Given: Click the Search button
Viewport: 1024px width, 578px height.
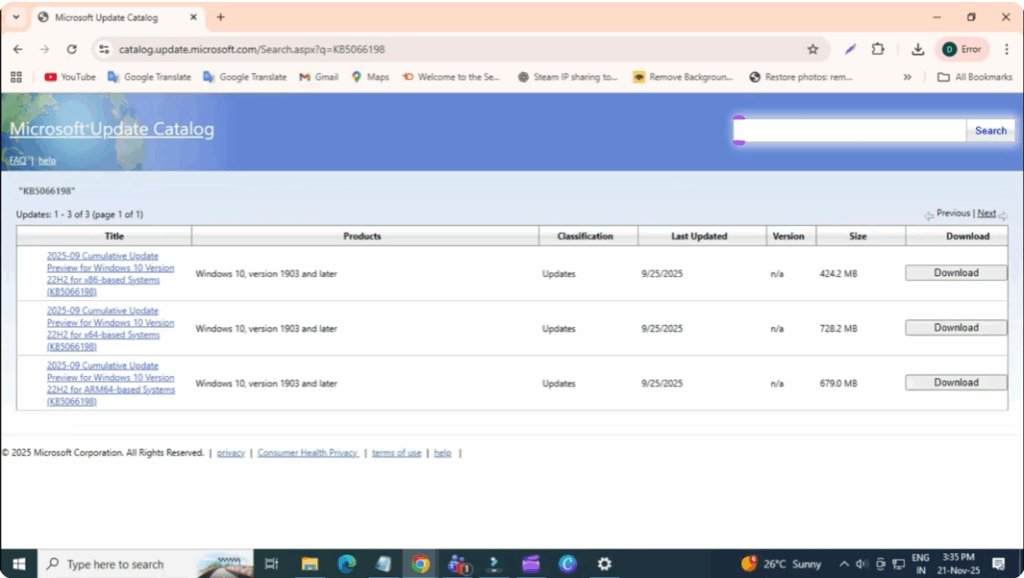Looking at the screenshot, I should pyautogui.click(x=990, y=130).
